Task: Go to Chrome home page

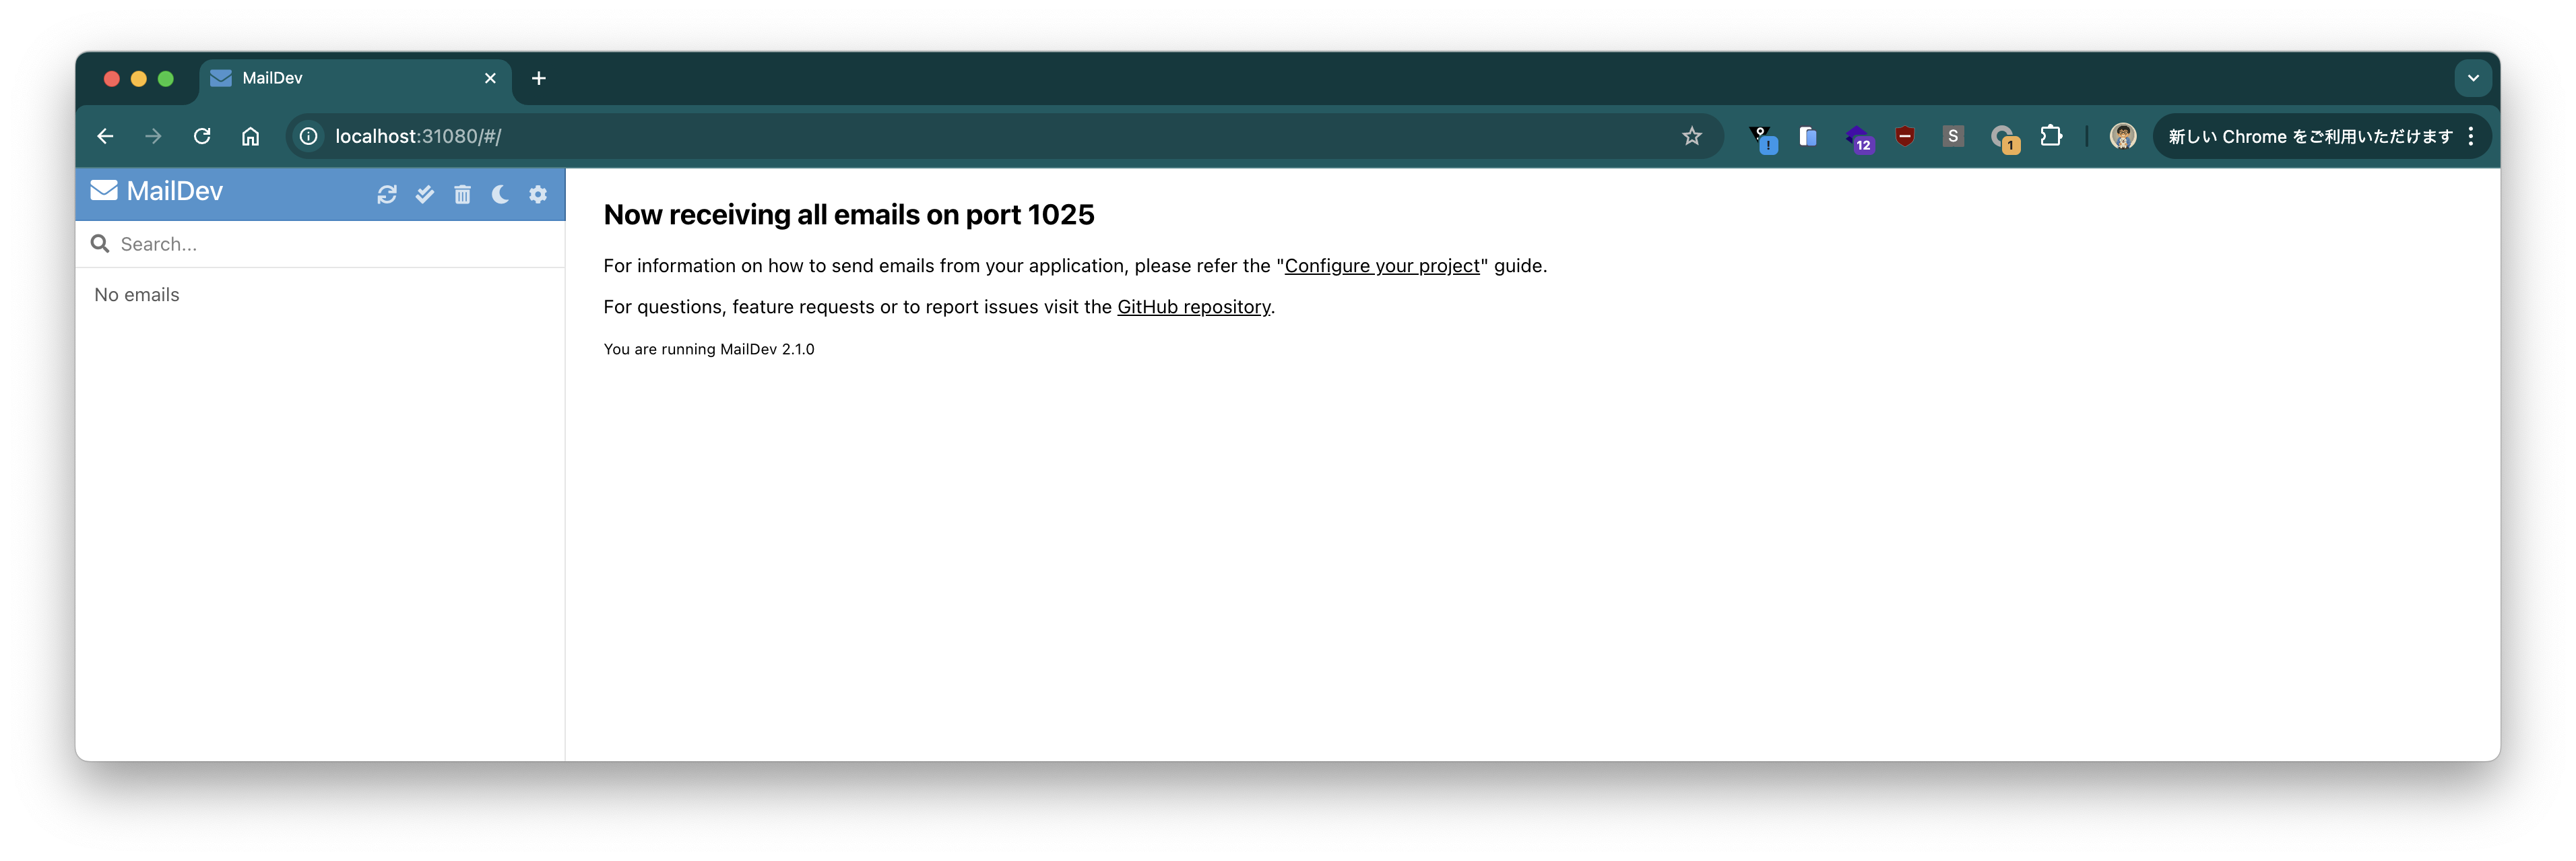Action: 250,136
